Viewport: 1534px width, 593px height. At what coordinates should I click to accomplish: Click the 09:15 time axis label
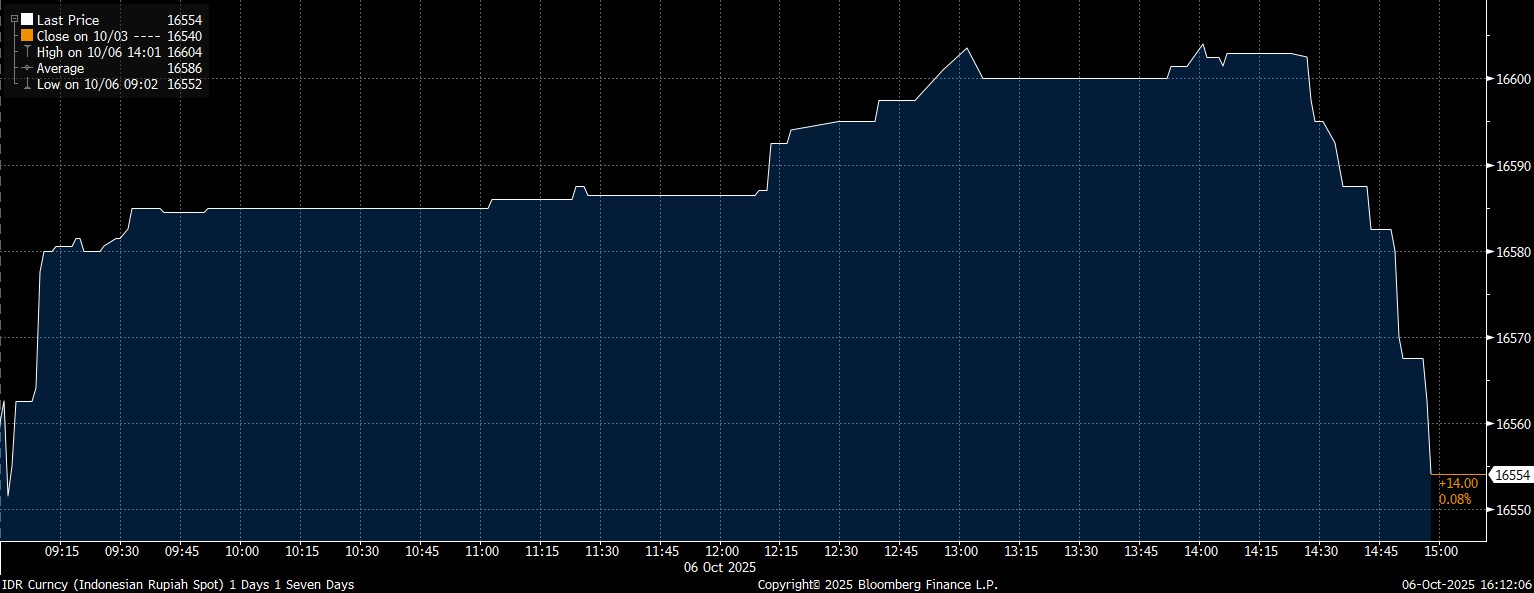(x=62, y=551)
